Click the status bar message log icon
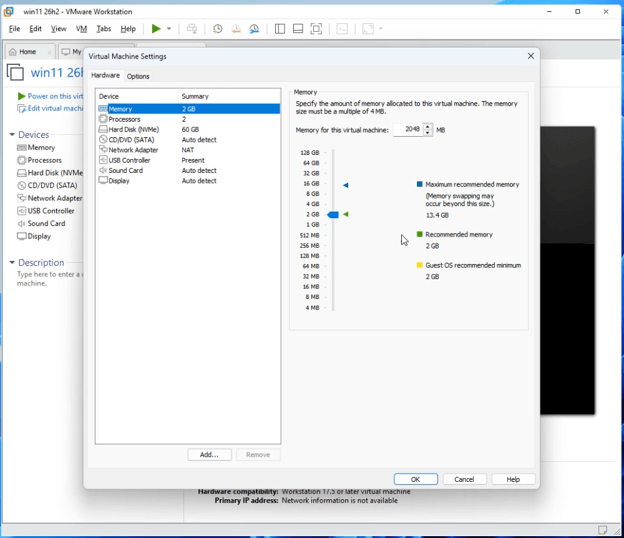 click(603, 530)
